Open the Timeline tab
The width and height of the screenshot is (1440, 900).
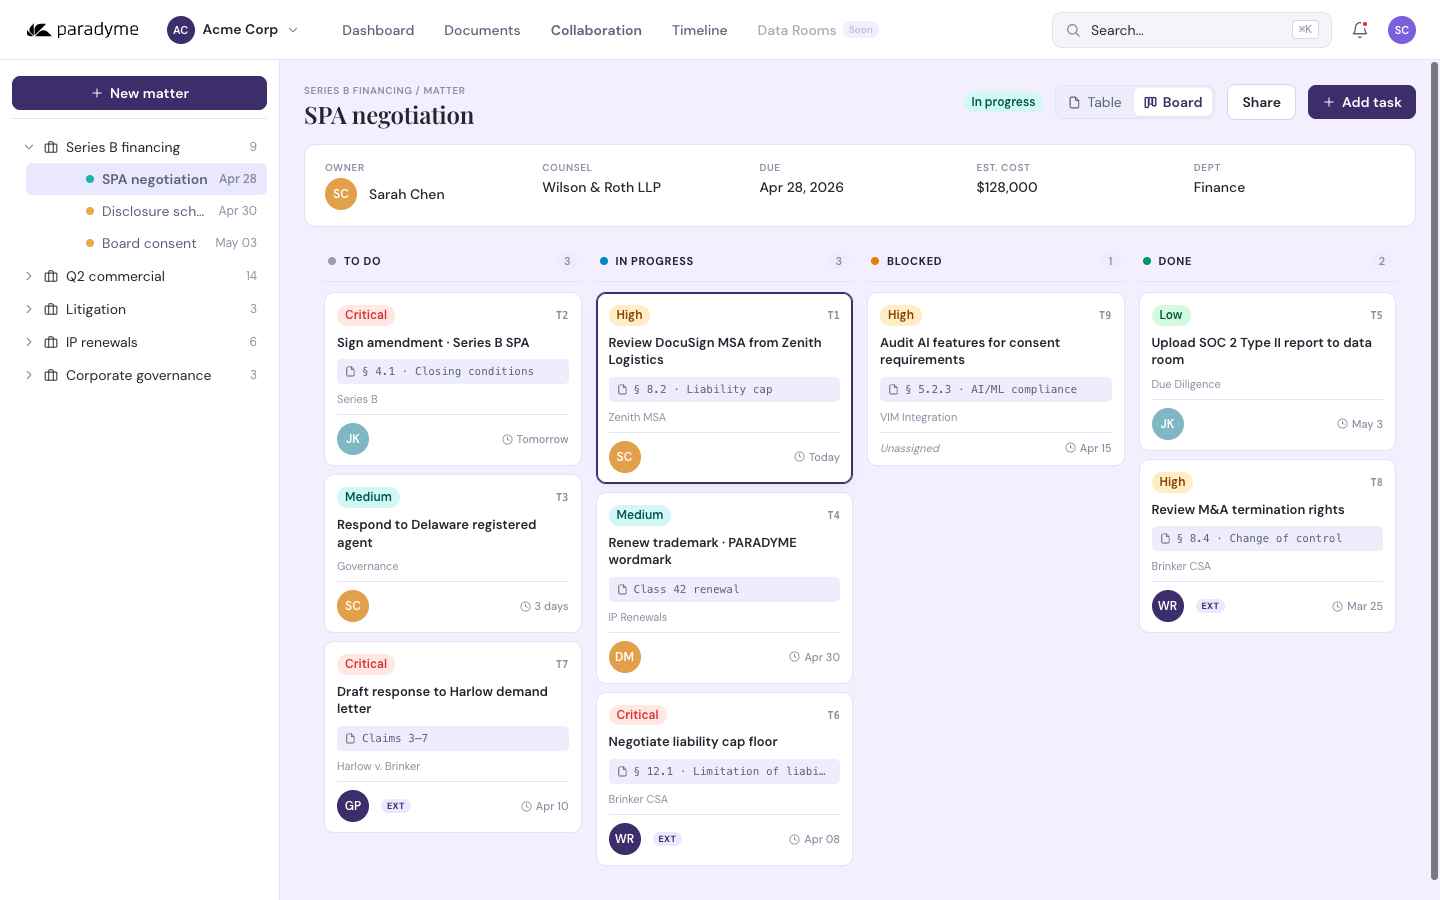(x=699, y=30)
